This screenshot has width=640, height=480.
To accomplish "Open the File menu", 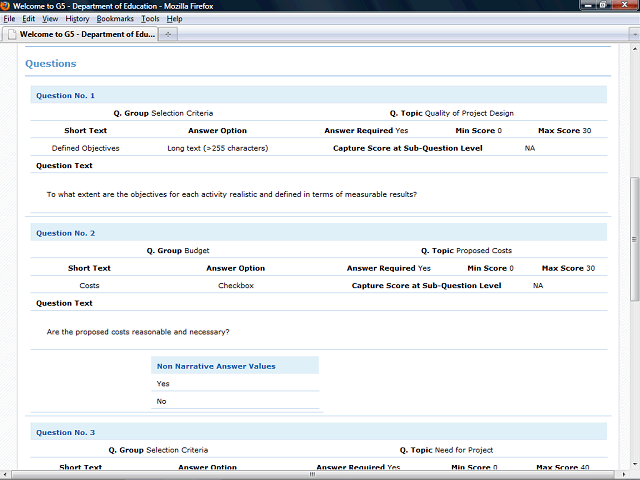I will pos(10,19).
